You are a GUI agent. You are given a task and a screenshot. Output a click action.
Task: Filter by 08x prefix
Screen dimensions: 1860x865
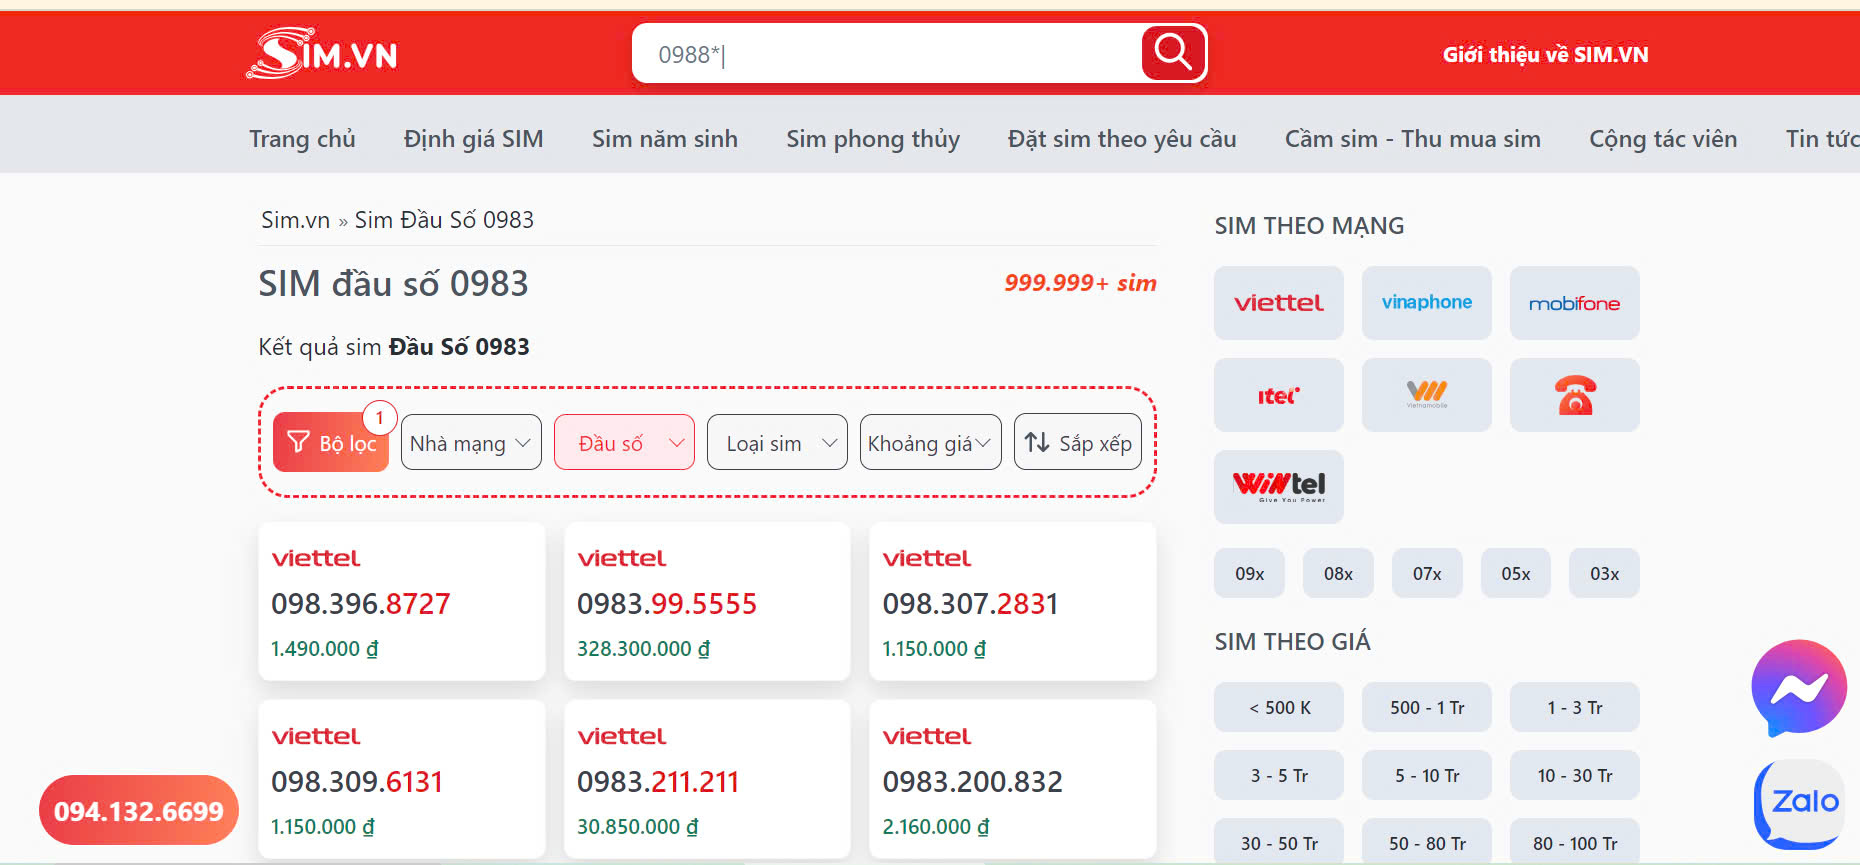coord(1338,573)
